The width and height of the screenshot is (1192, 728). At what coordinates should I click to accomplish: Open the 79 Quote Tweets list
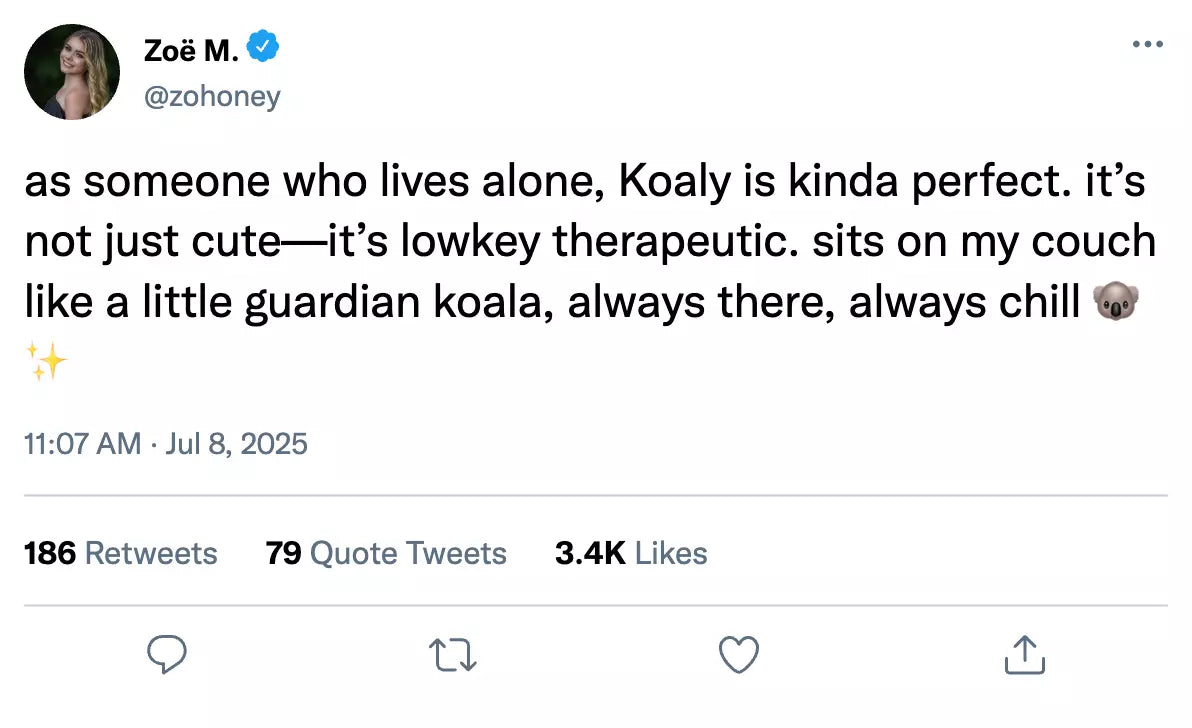coord(386,553)
